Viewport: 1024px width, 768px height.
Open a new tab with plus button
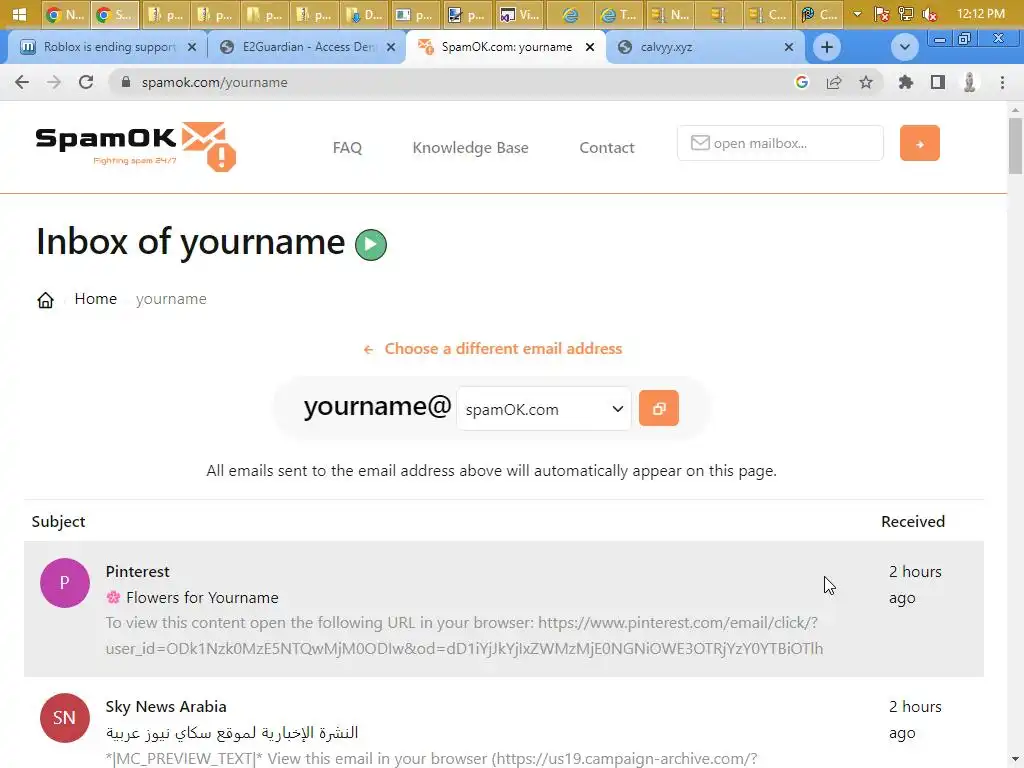827,47
